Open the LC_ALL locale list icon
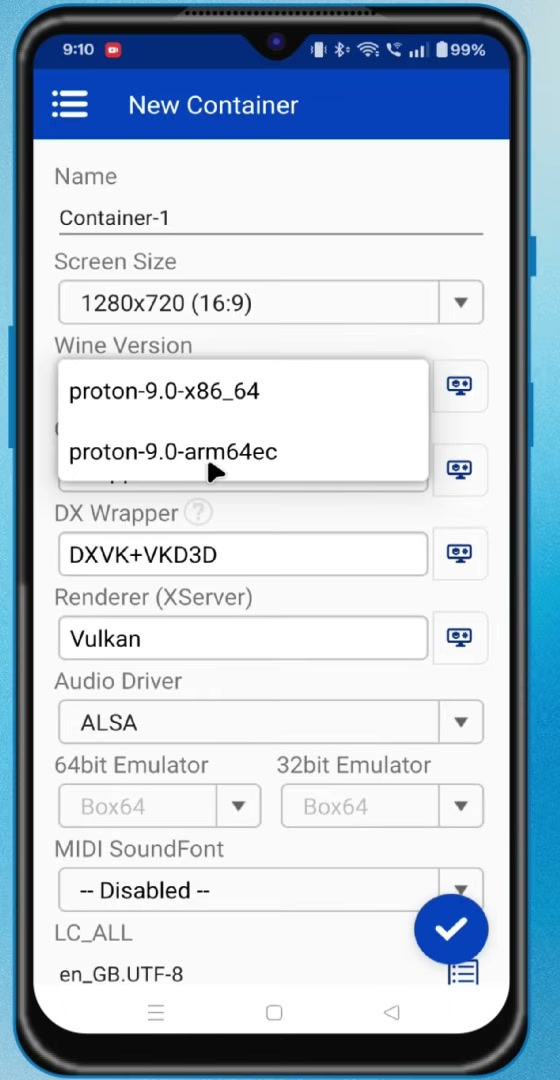 click(x=463, y=973)
